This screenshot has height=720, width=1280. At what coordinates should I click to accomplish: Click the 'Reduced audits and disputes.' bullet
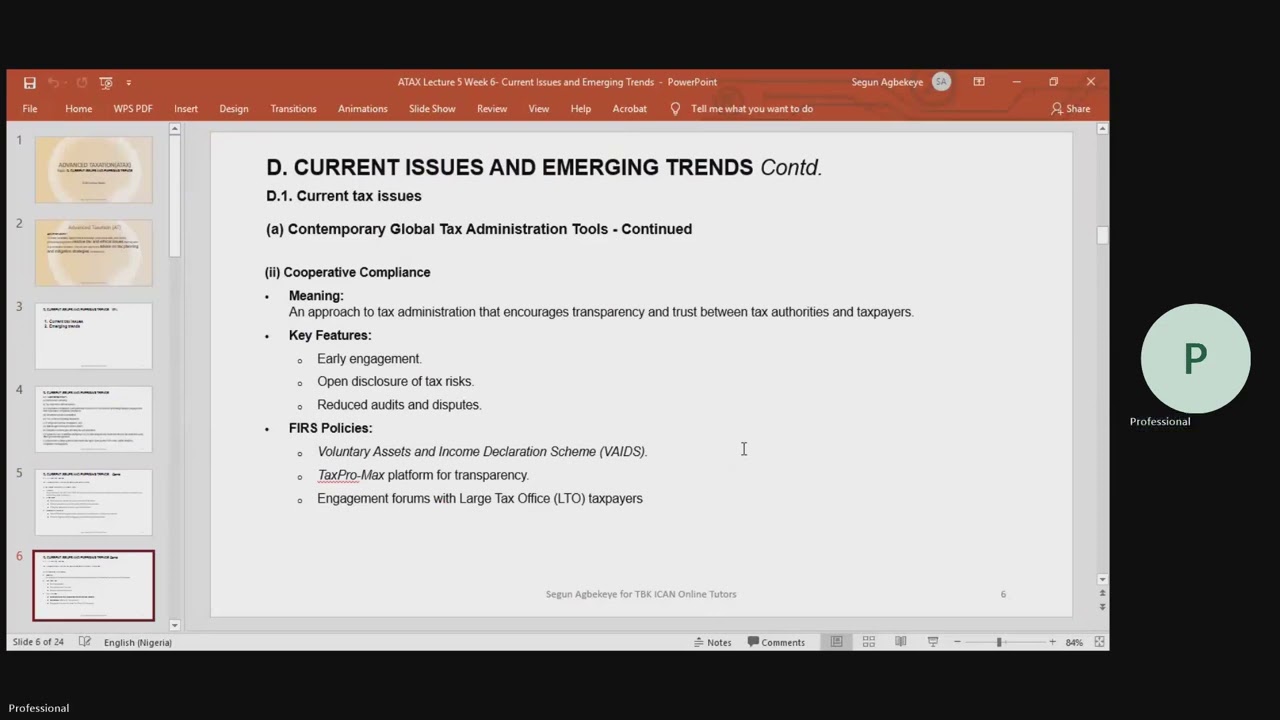pyautogui.click(x=399, y=405)
